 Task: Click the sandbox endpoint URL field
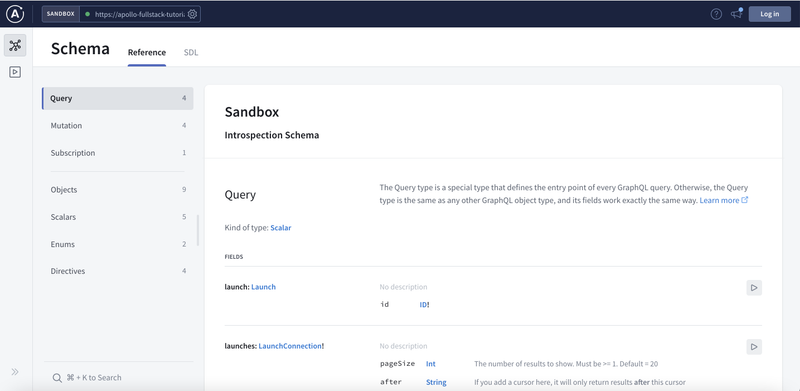[140, 14]
